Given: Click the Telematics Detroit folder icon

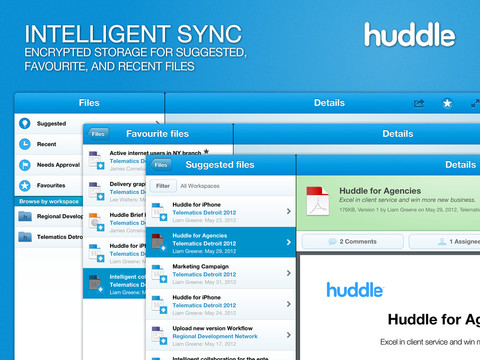Looking at the screenshot, I should click(x=25, y=237).
